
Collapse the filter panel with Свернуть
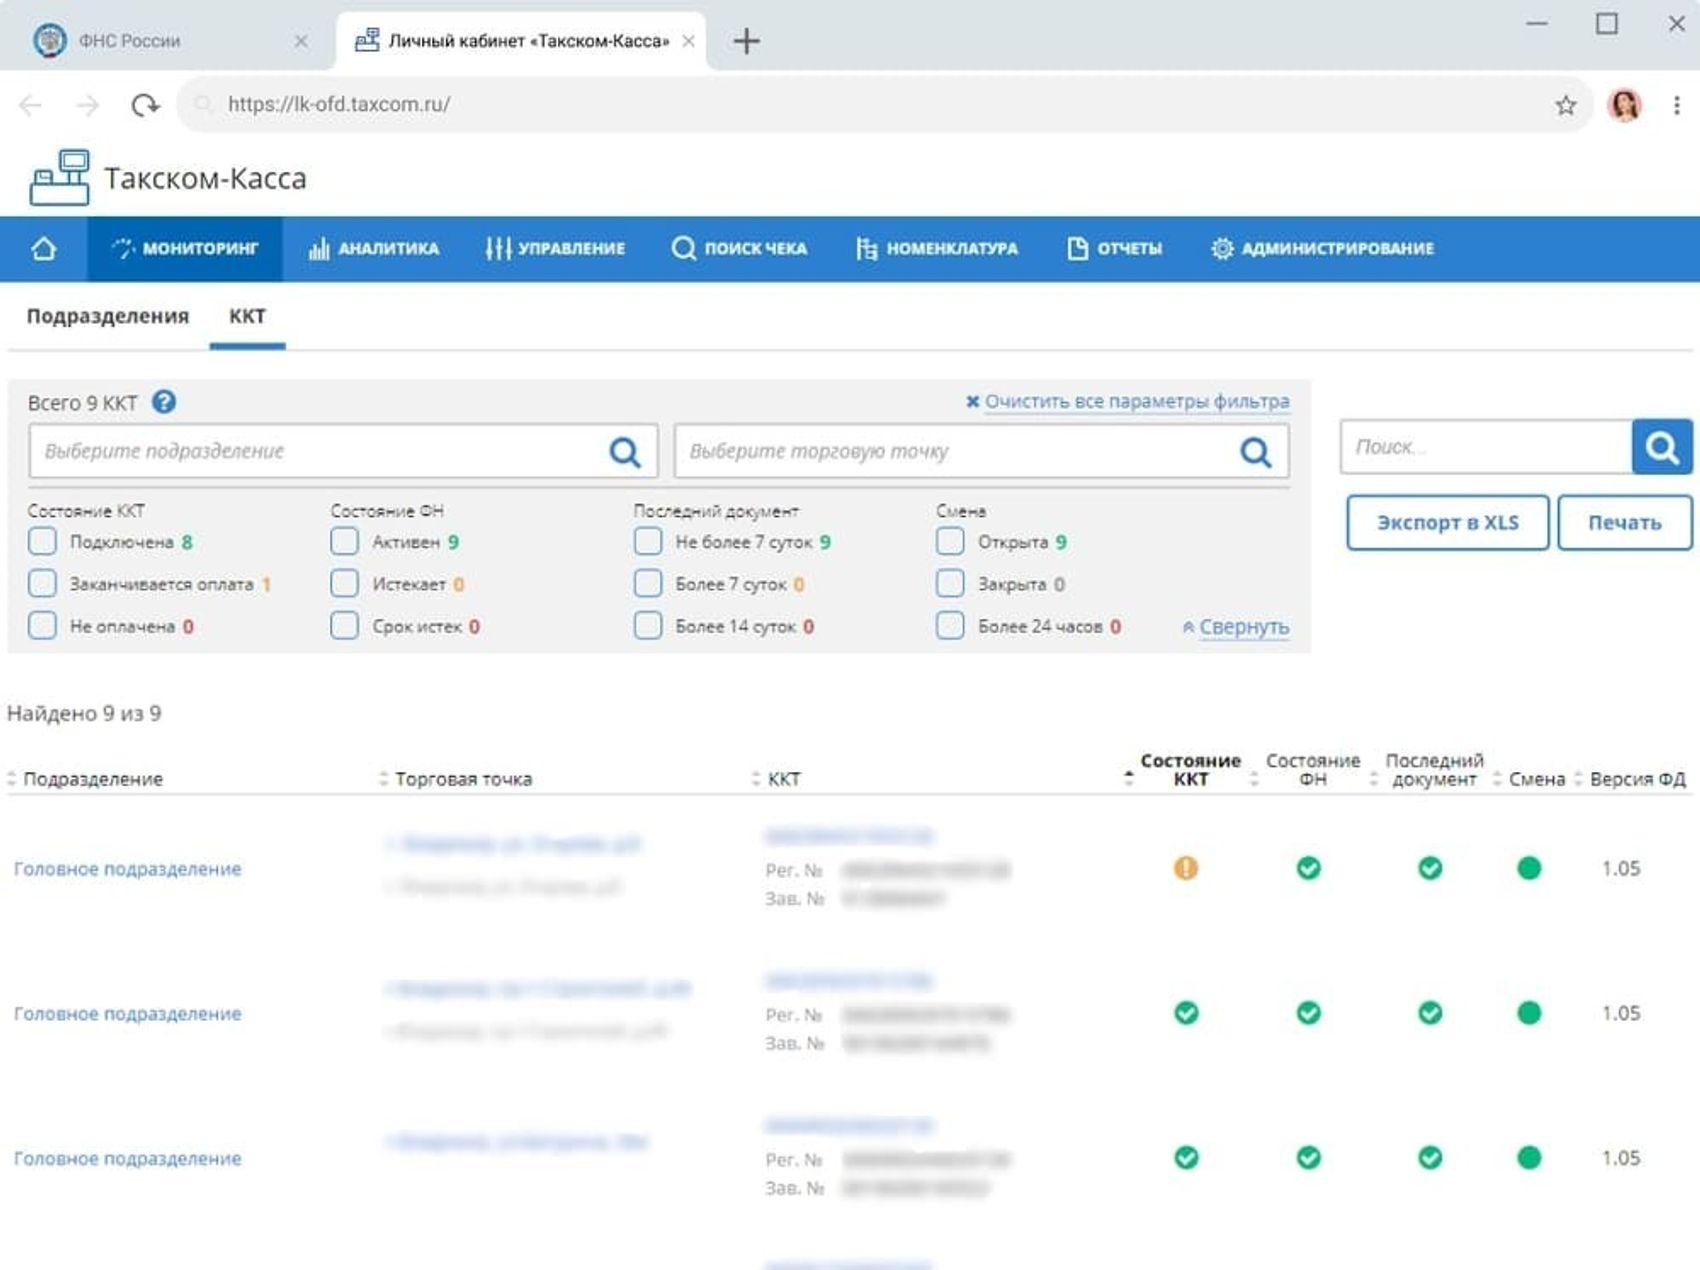1243,626
